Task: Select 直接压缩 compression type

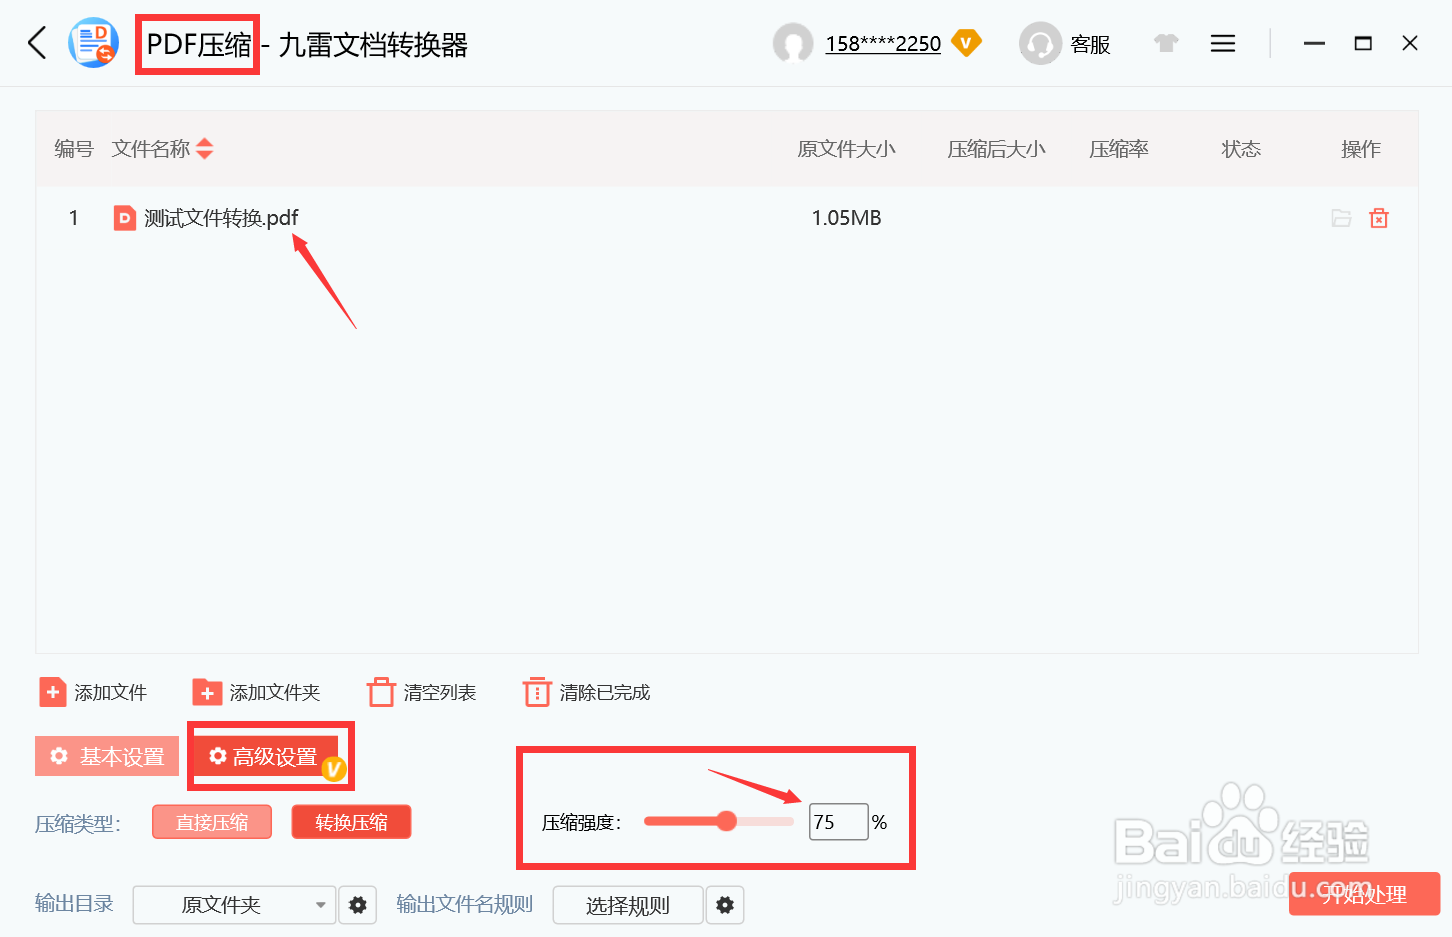Action: click(x=212, y=822)
